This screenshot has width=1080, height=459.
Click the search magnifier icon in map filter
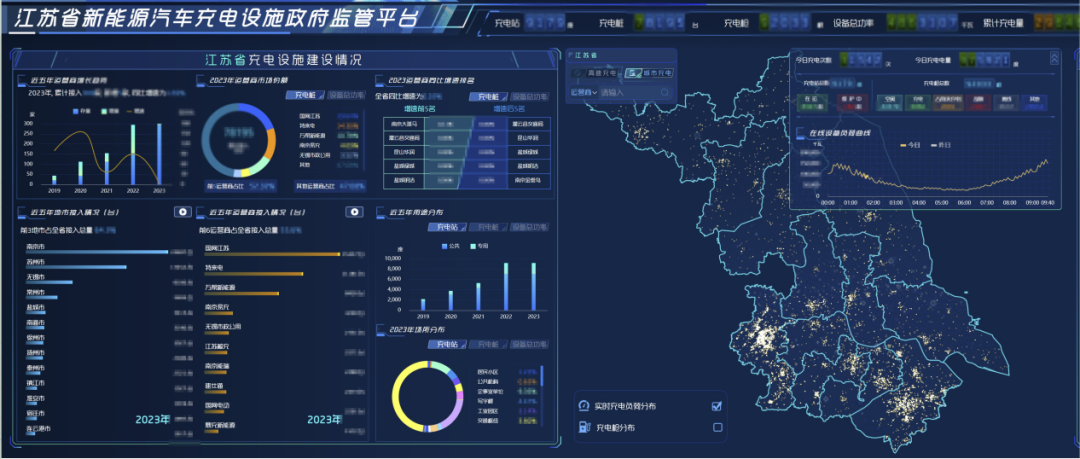click(665, 92)
